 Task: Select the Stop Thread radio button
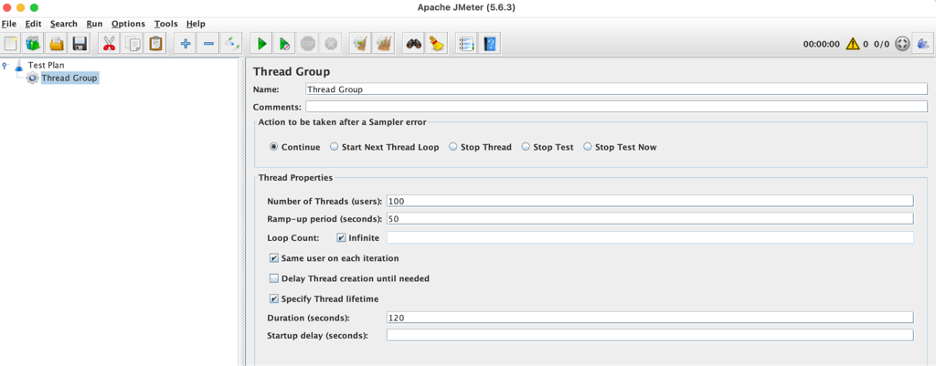click(453, 147)
